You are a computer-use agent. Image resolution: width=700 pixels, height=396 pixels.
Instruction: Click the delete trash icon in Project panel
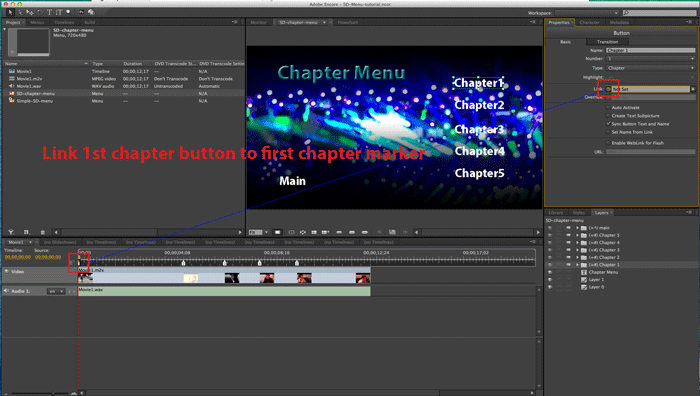click(x=42, y=232)
